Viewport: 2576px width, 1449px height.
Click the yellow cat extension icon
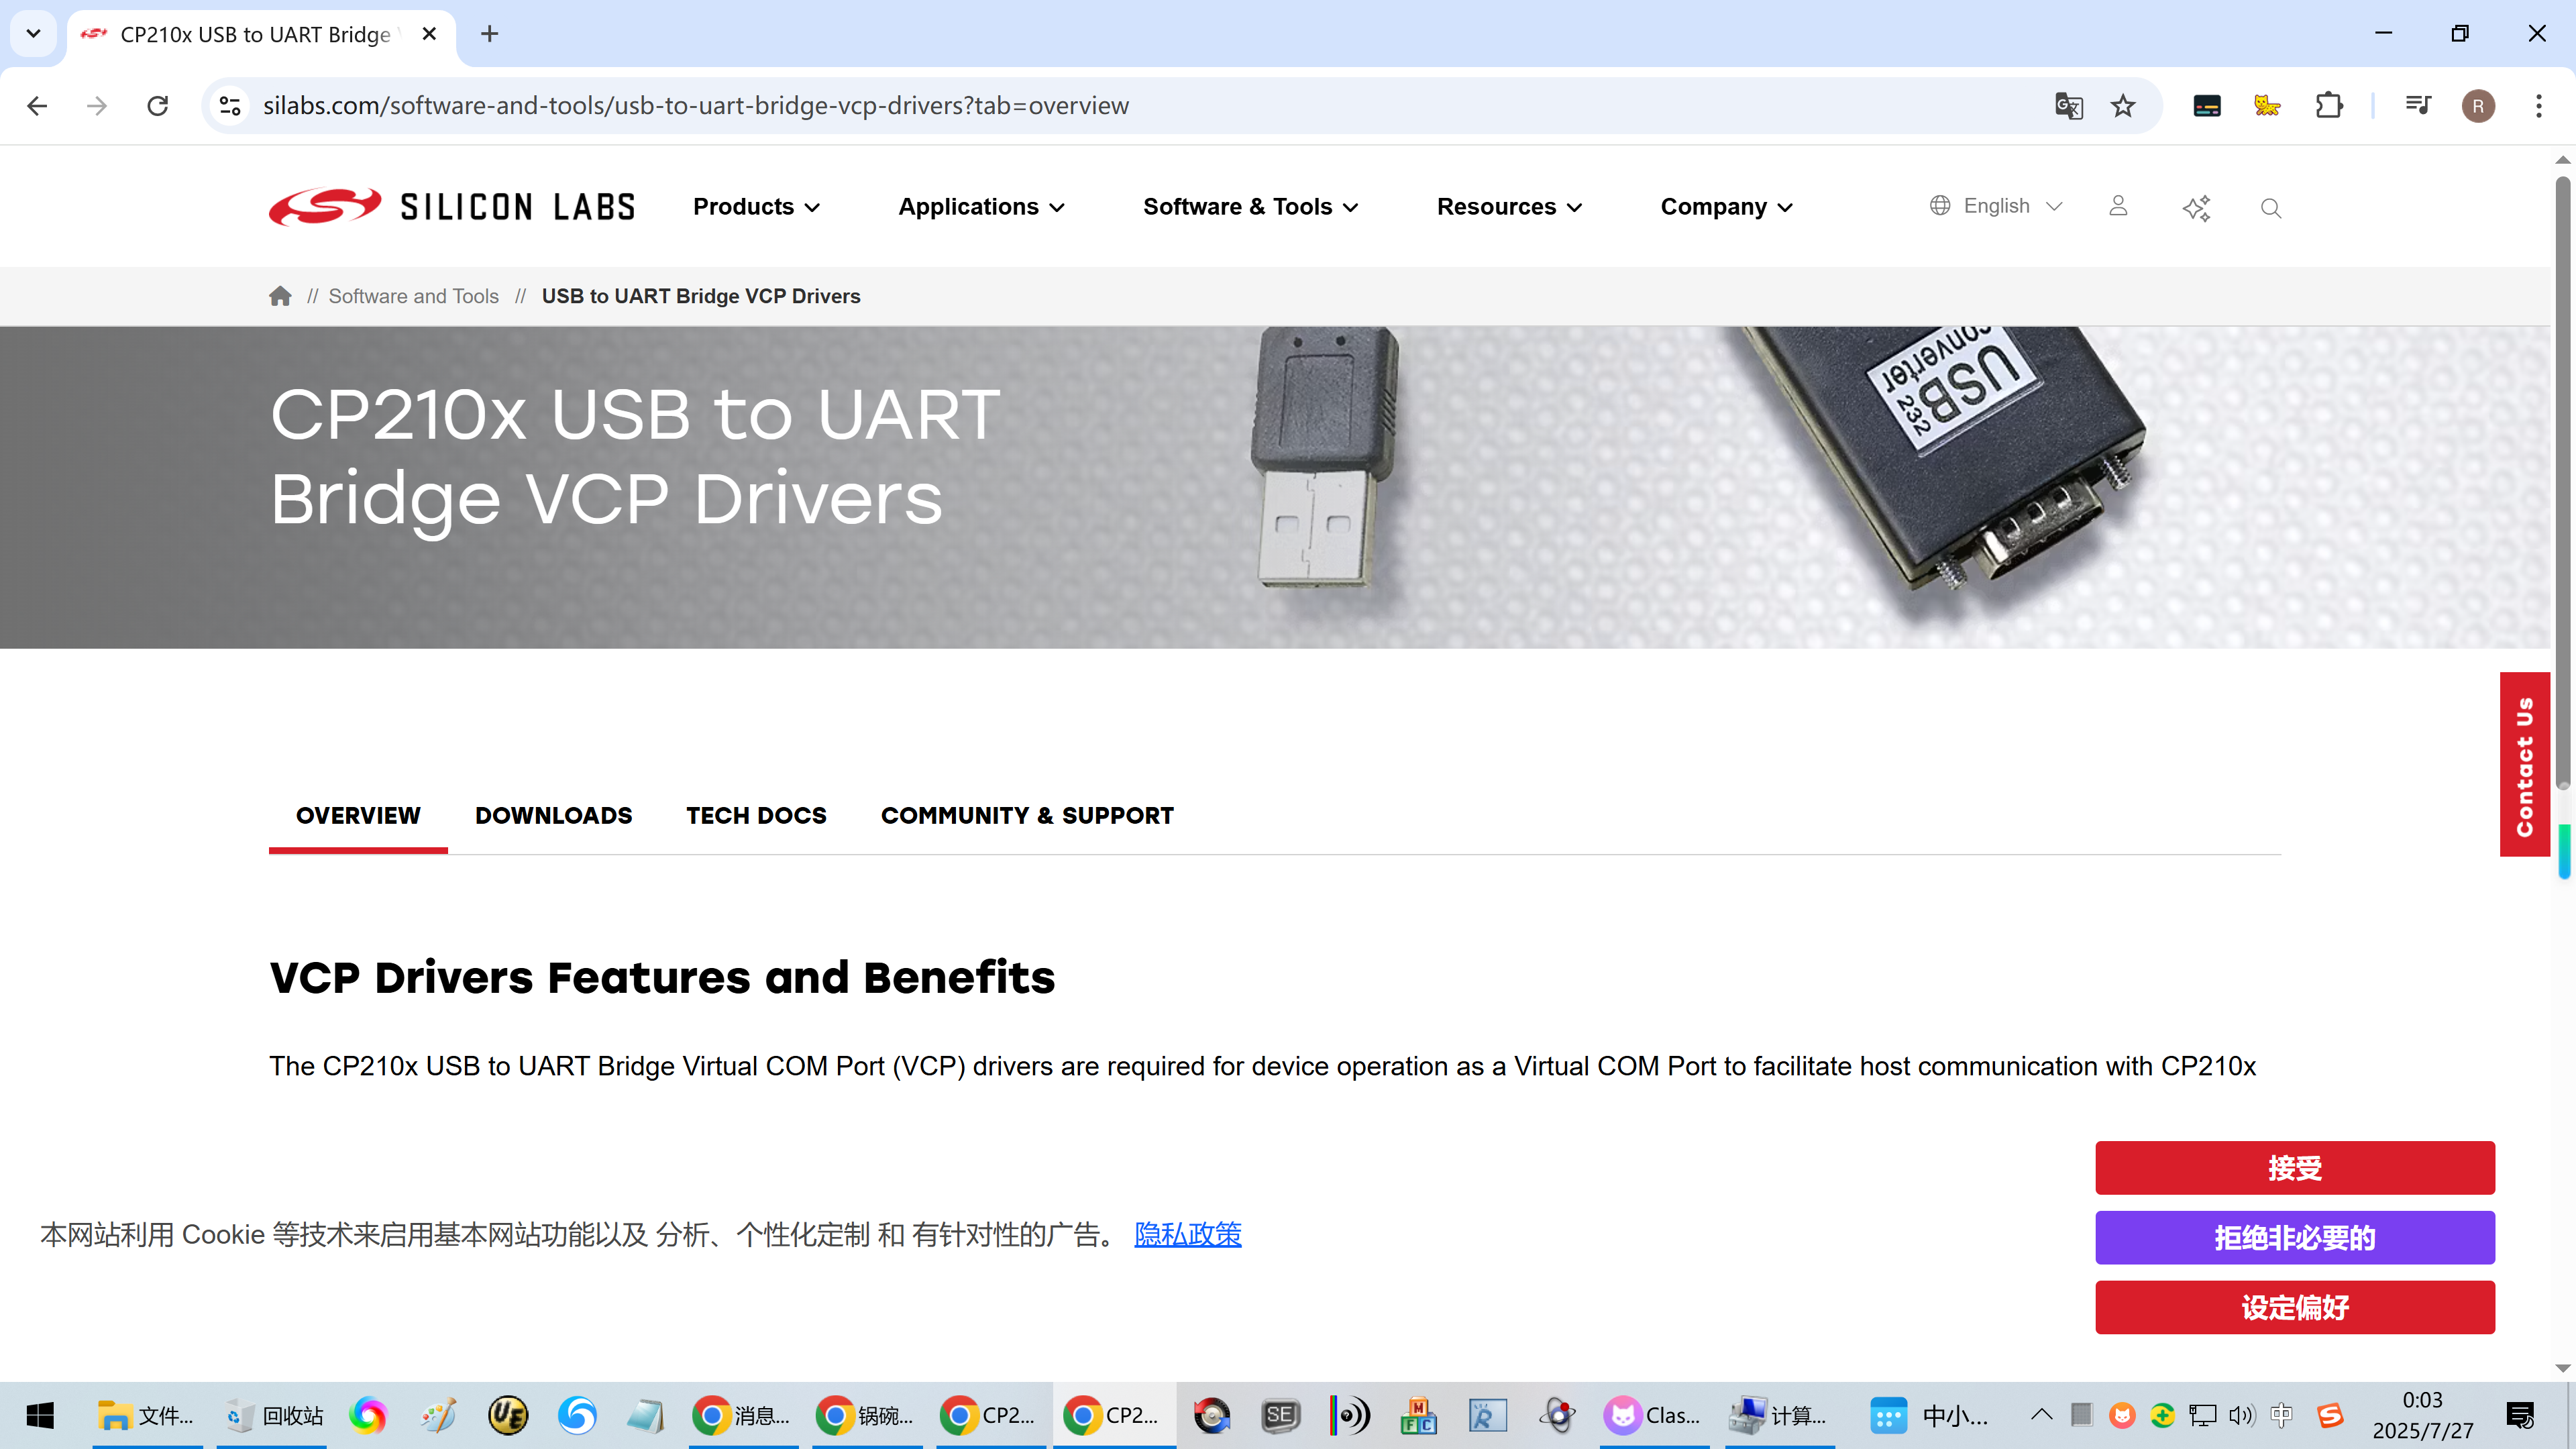click(2267, 105)
